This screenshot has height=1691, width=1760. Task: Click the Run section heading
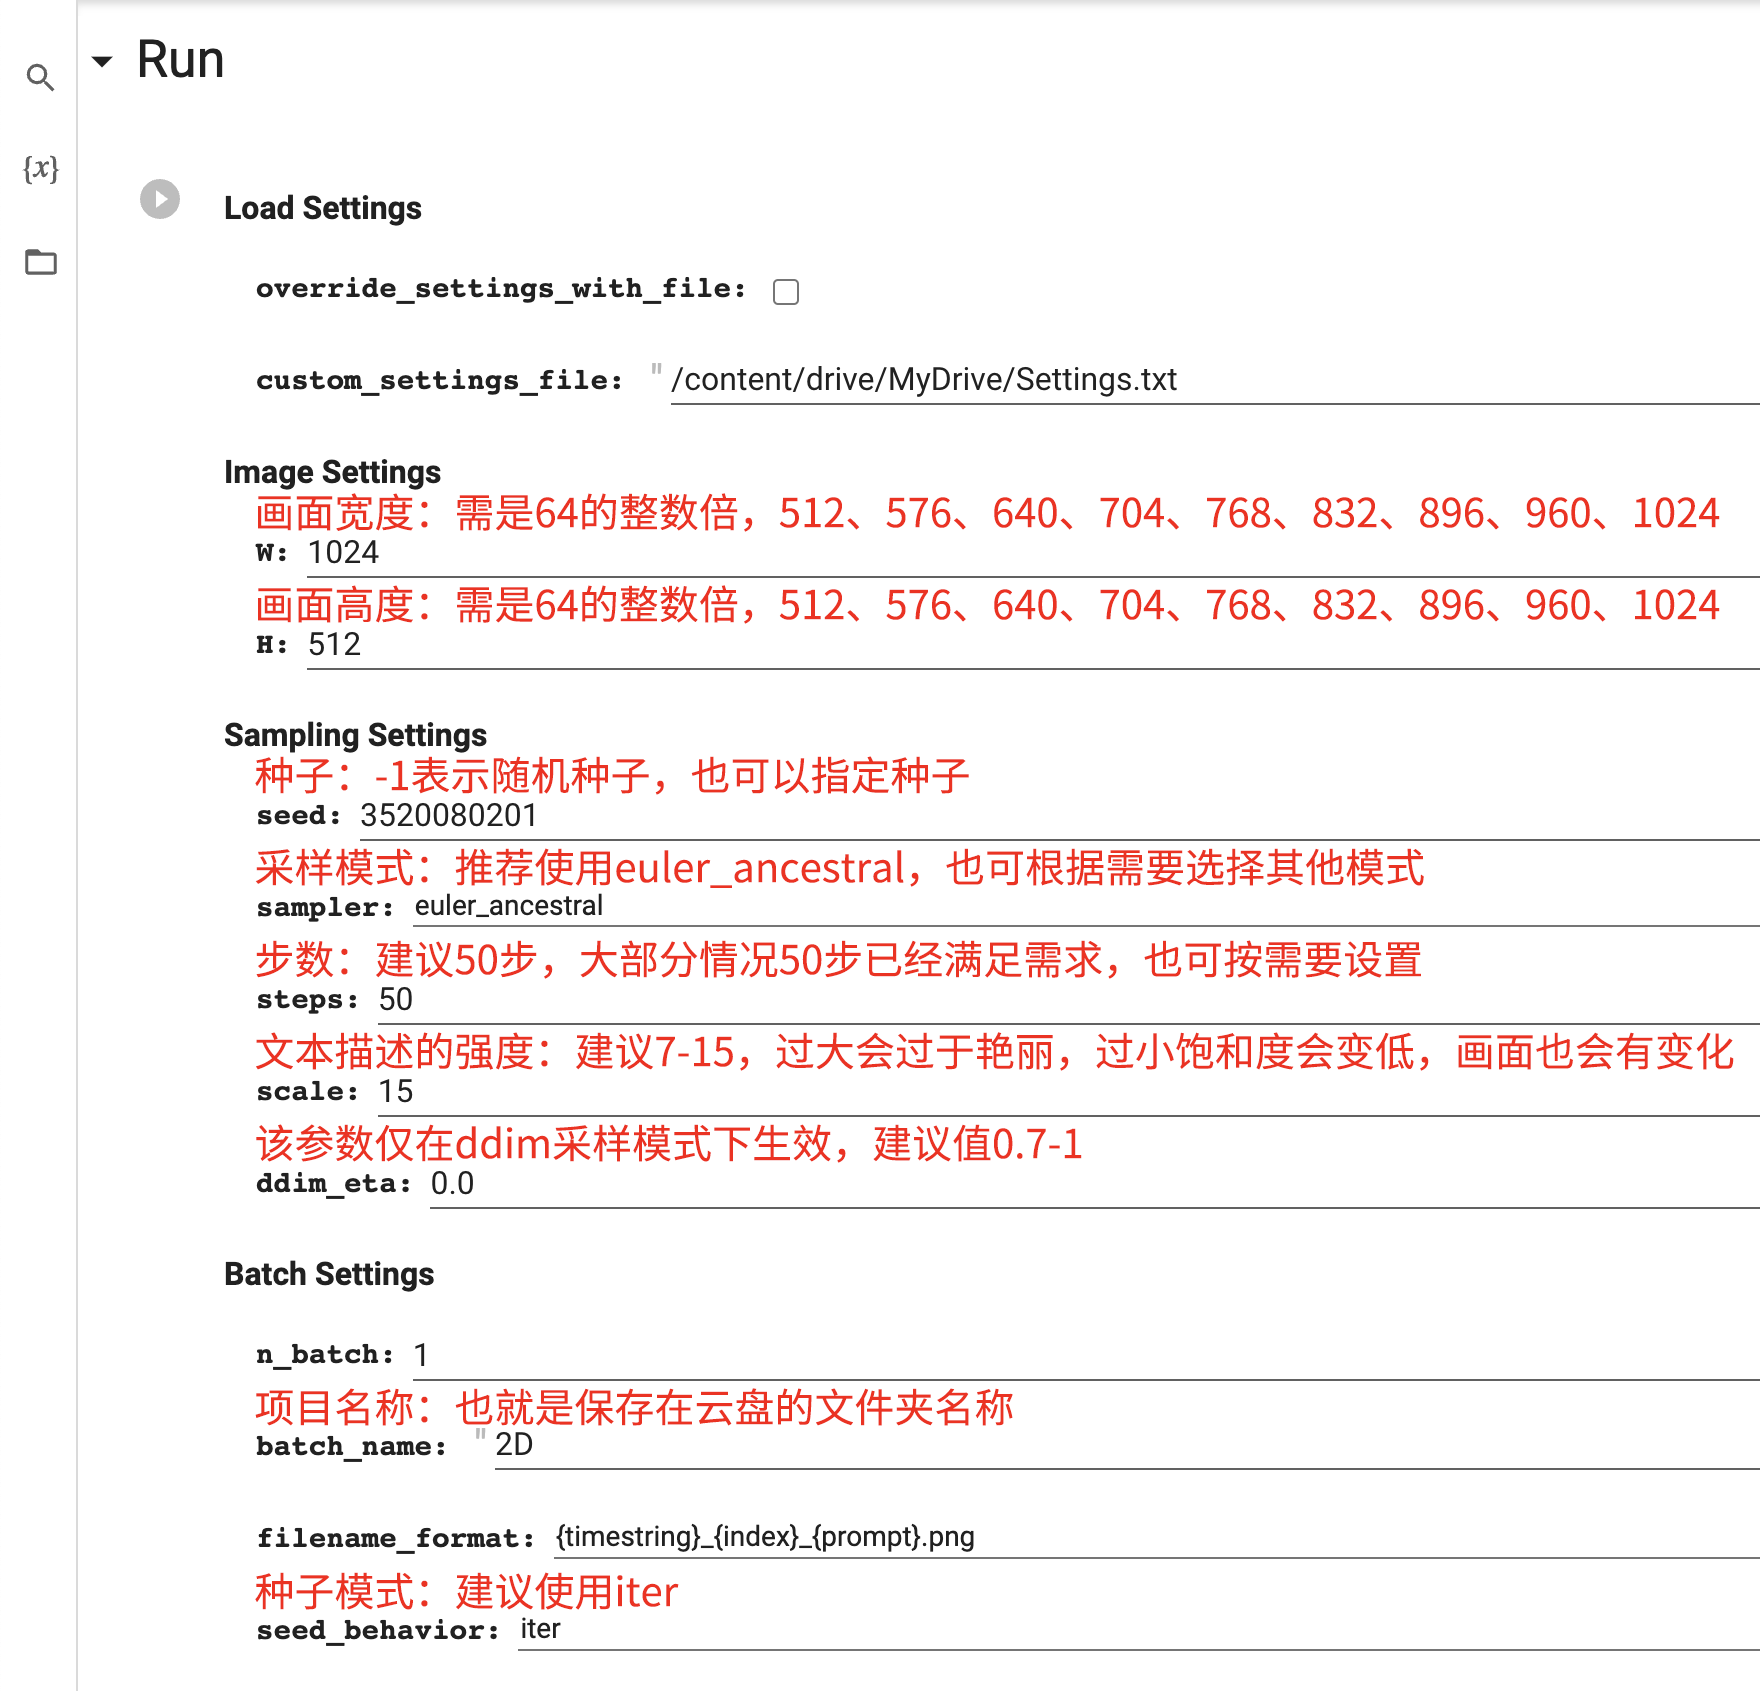click(180, 60)
